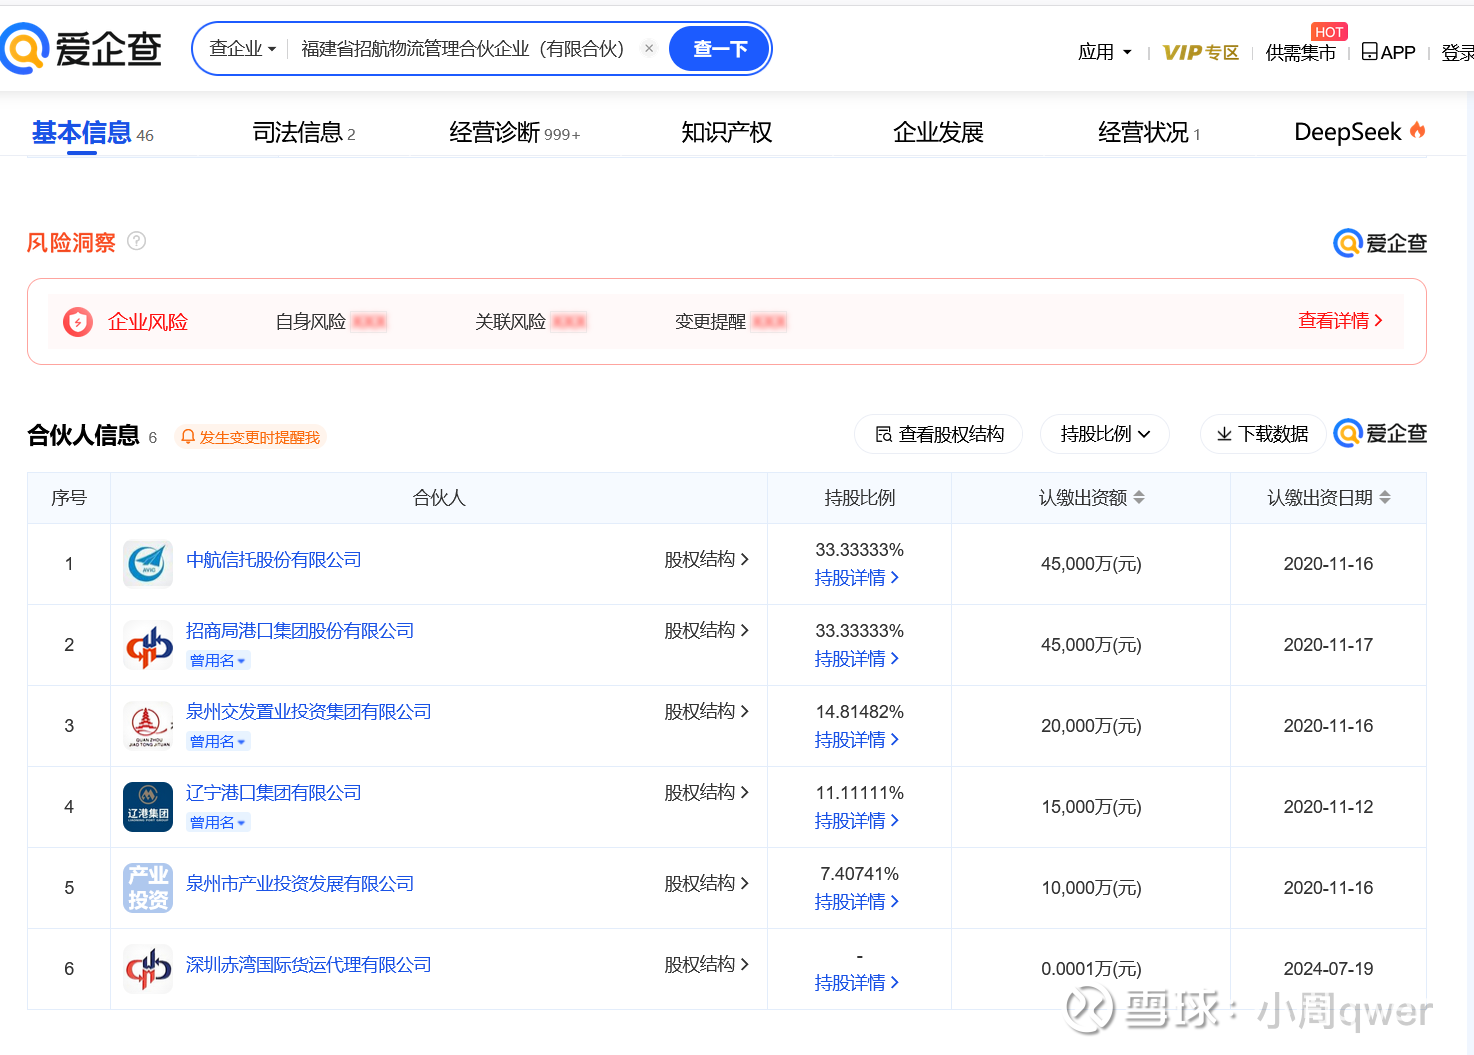Open 持股详情 for 7.40741% row
This screenshot has width=1474, height=1055.
pyautogui.click(x=857, y=902)
